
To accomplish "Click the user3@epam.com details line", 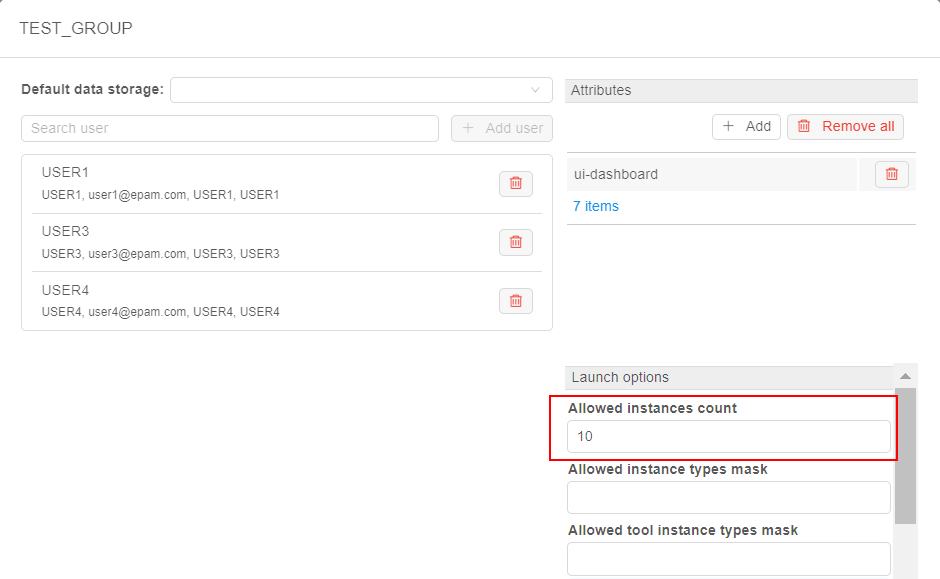I will coord(161,254).
